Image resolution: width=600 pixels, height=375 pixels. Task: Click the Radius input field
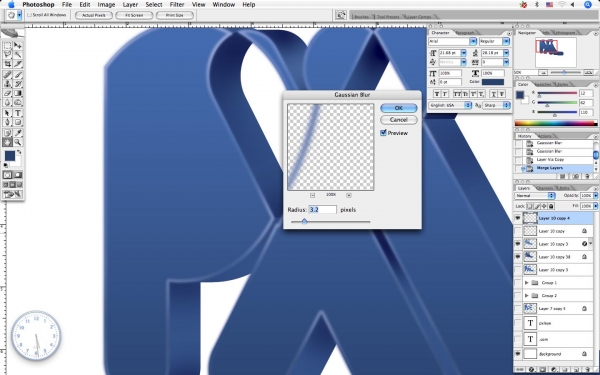pos(323,210)
